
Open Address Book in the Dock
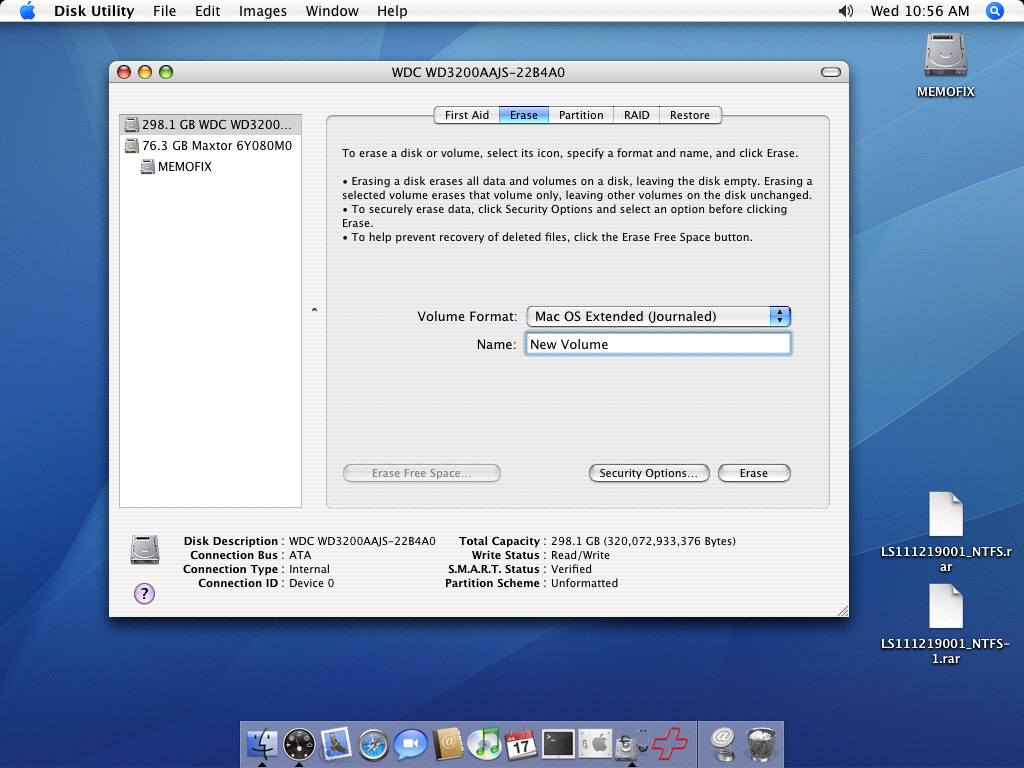pyautogui.click(x=447, y=744)
